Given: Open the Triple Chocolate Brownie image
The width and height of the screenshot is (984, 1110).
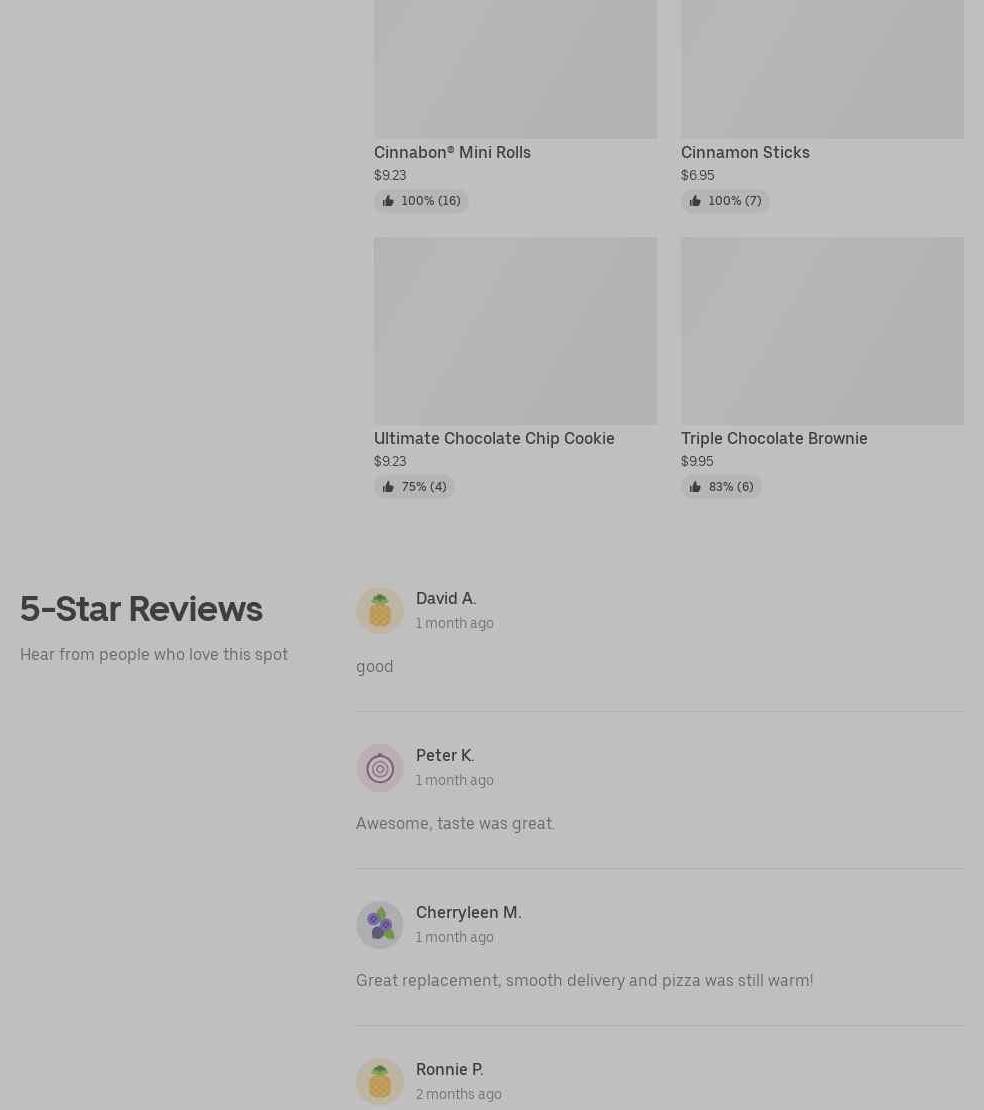Looking at the screenshot, I should click(822, 331).
